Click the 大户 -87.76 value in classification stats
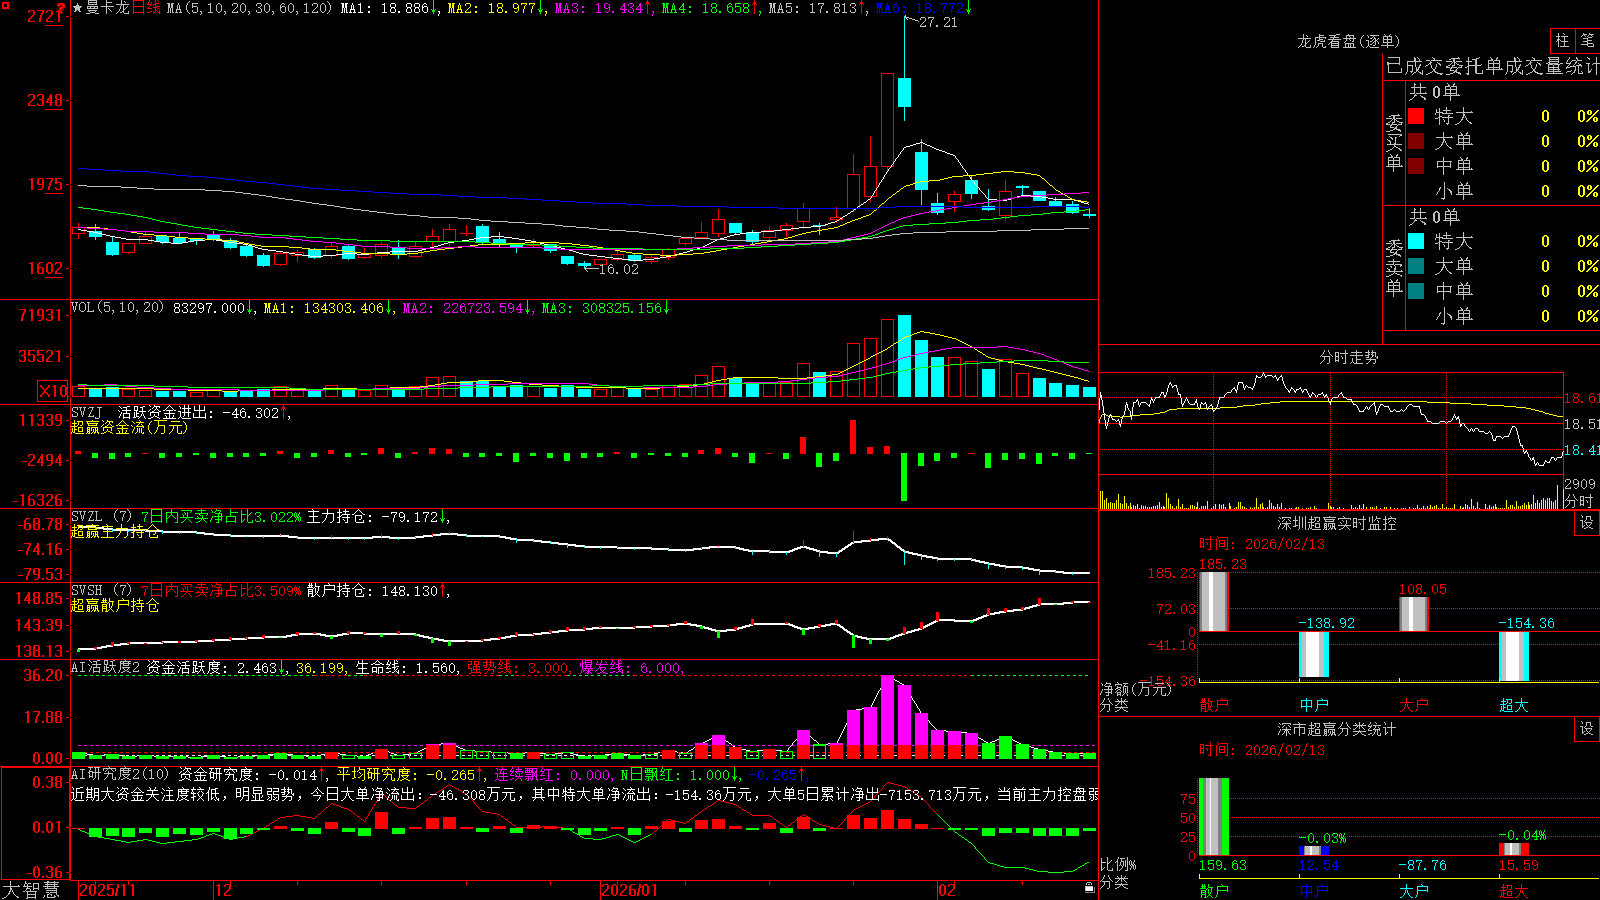 1422,865
